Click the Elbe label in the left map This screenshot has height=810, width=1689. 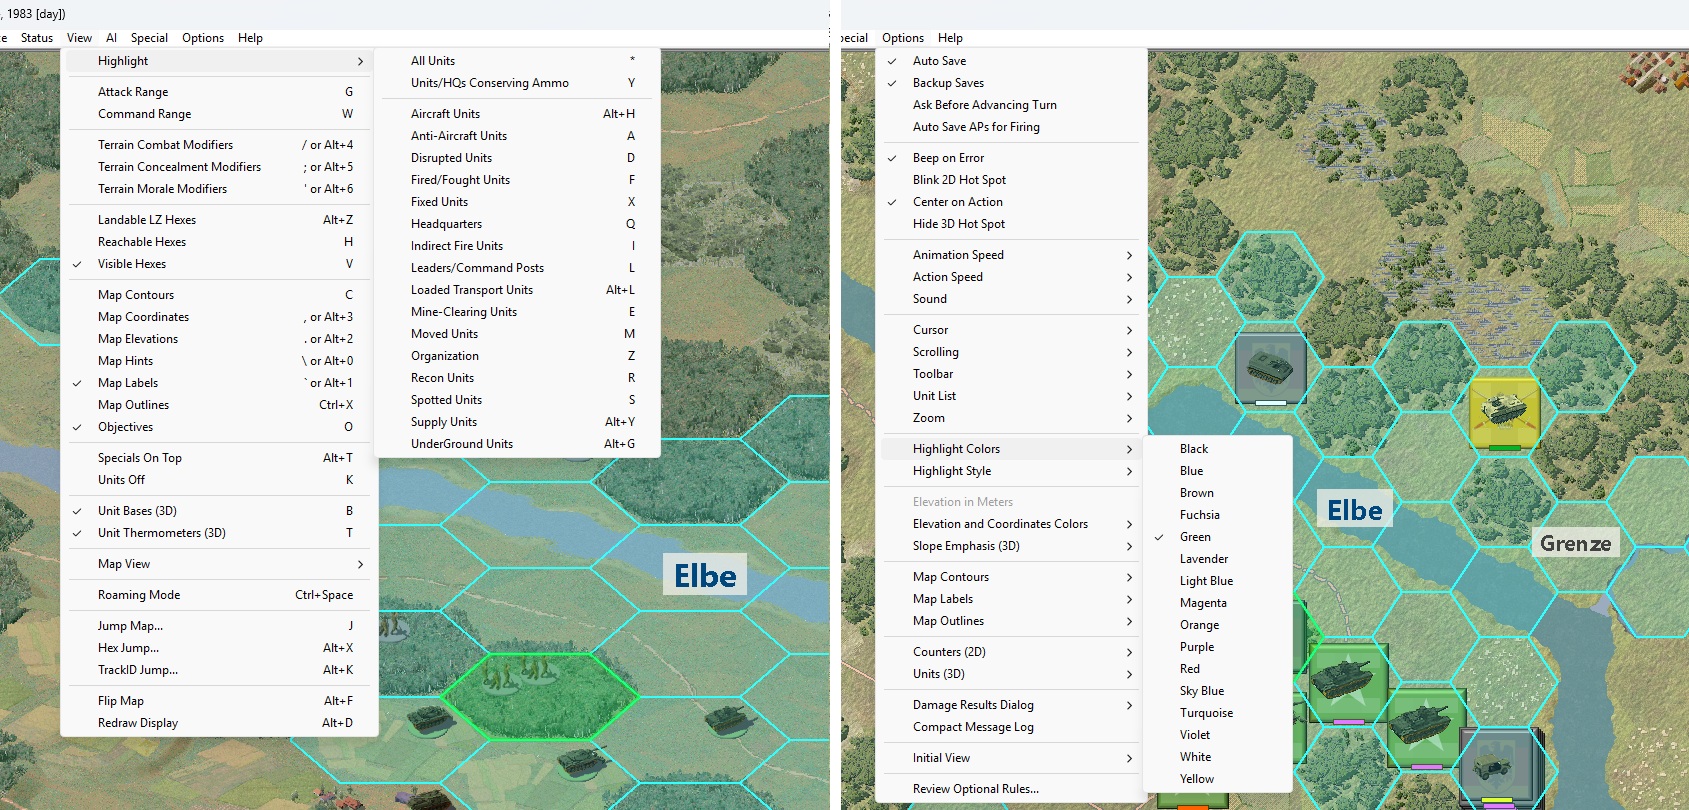point(705,575)
